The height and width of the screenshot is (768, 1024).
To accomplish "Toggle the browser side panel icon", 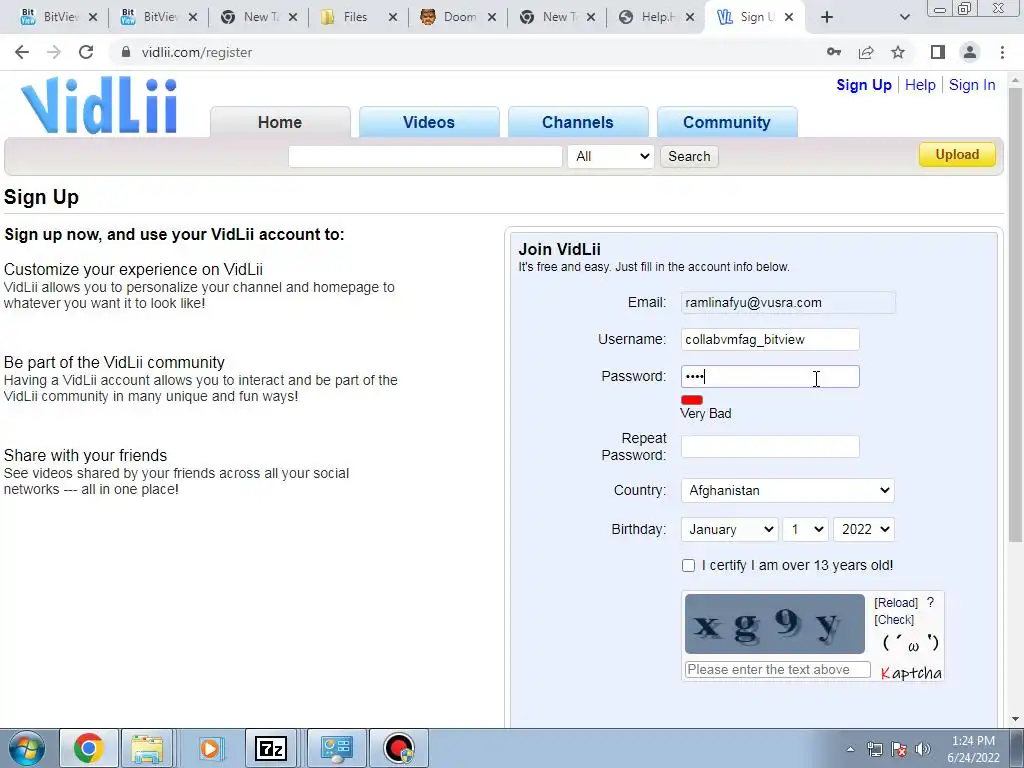I will 938,52.
